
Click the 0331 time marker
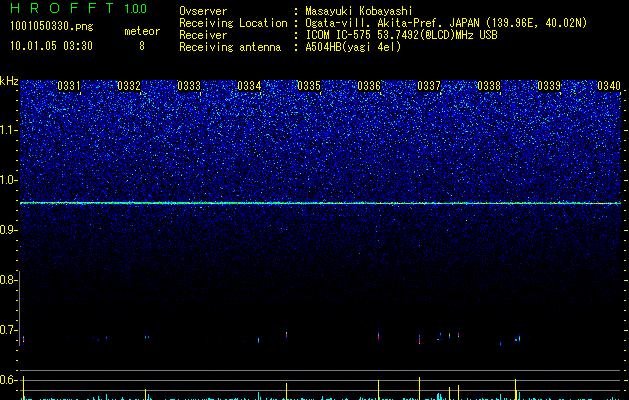(x=69, y=86)
